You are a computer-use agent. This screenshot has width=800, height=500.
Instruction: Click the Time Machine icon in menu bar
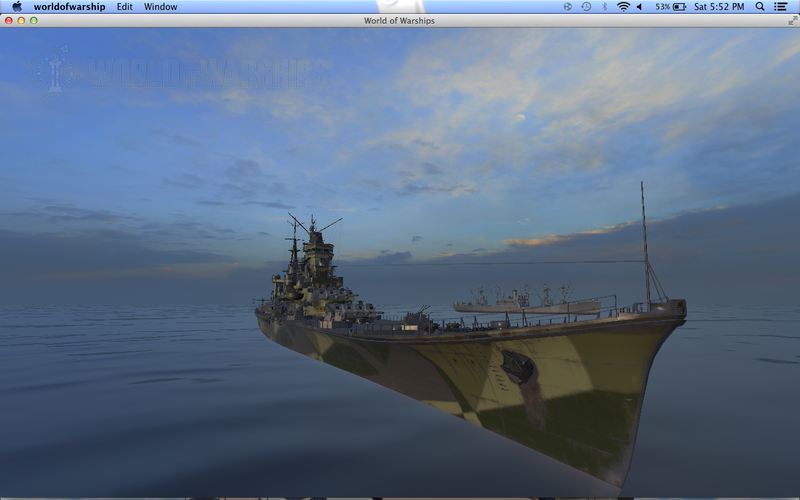(x=586, y=7)
